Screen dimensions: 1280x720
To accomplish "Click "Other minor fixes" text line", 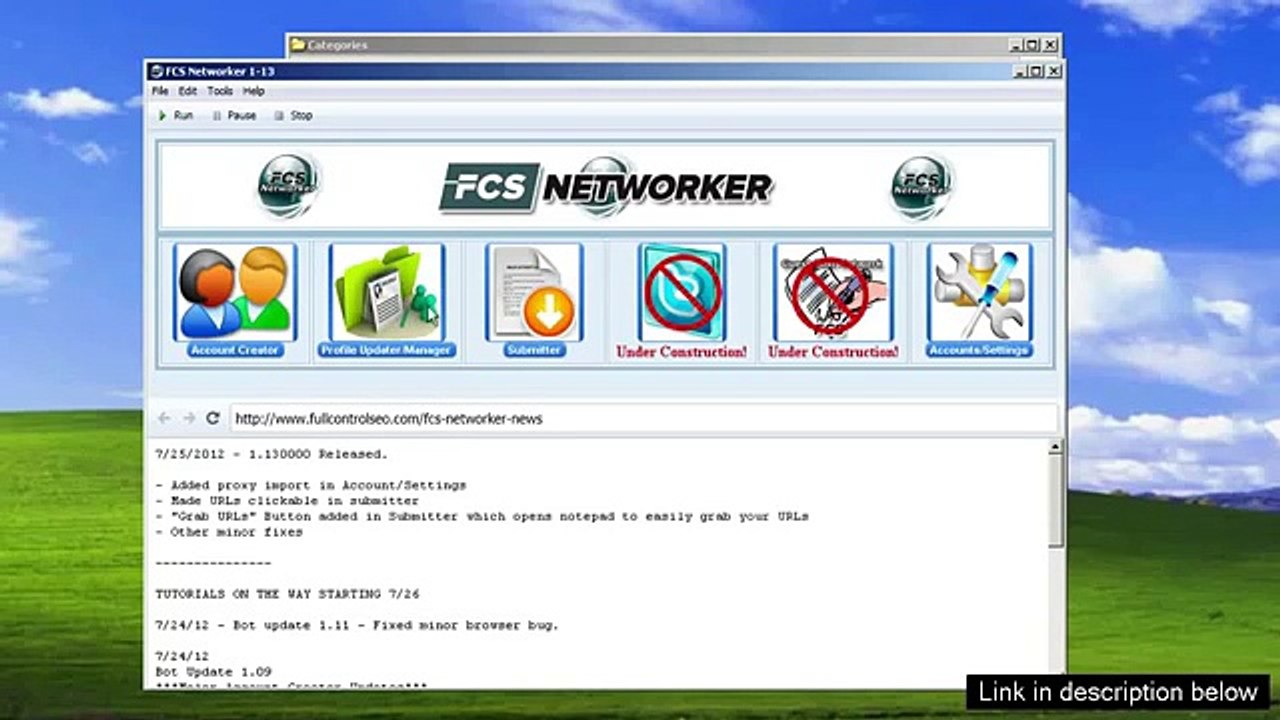I will (236, 532).
